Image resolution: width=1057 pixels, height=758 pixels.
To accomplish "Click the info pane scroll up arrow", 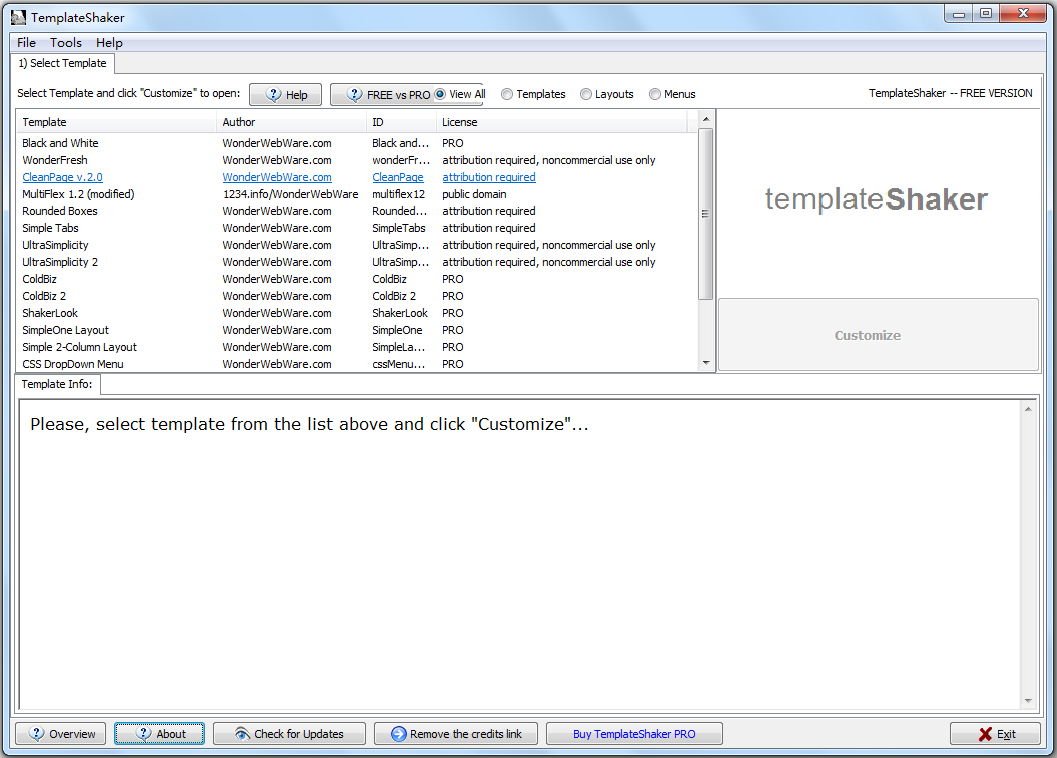I will point(1028,409).
